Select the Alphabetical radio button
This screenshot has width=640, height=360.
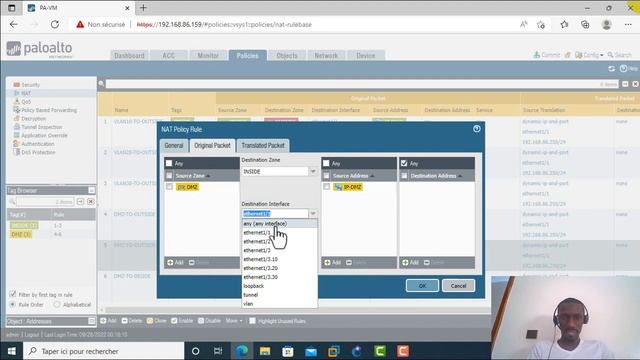(x=57, y=304)
